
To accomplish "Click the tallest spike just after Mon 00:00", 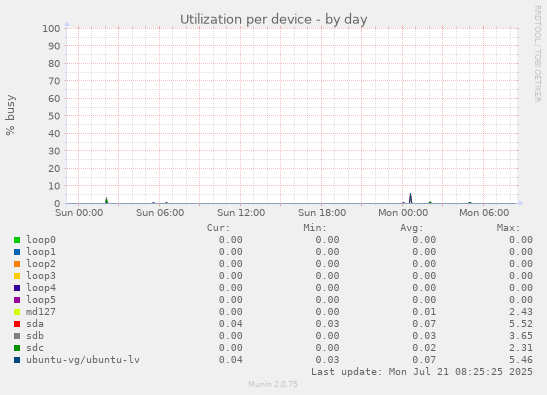I will tap(411, 198).
